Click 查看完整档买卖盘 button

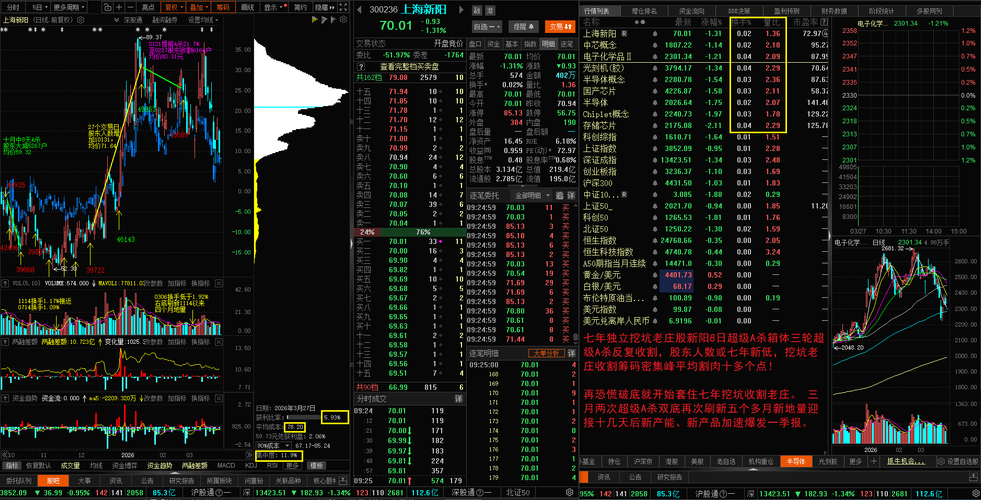[410, 66]
